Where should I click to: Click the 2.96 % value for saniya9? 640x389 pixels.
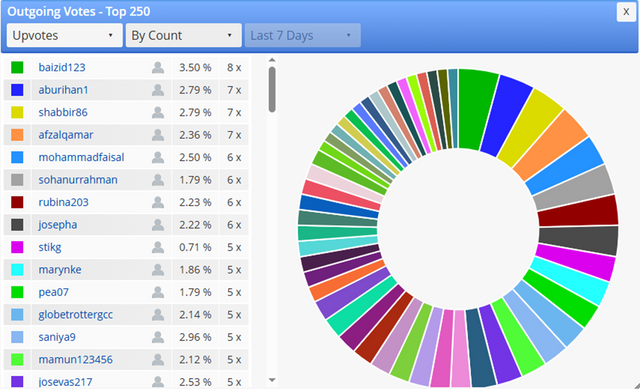[x=195, y=337]
